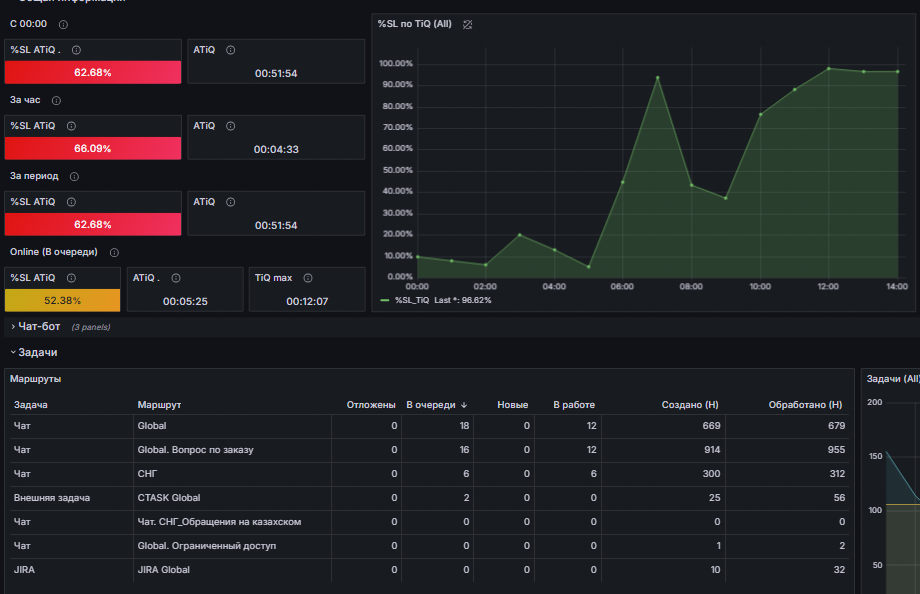This screenshot has height=594, width=920.
Task: Select the 'CTASK Global' route cell
Action: [x=169, y=498]
